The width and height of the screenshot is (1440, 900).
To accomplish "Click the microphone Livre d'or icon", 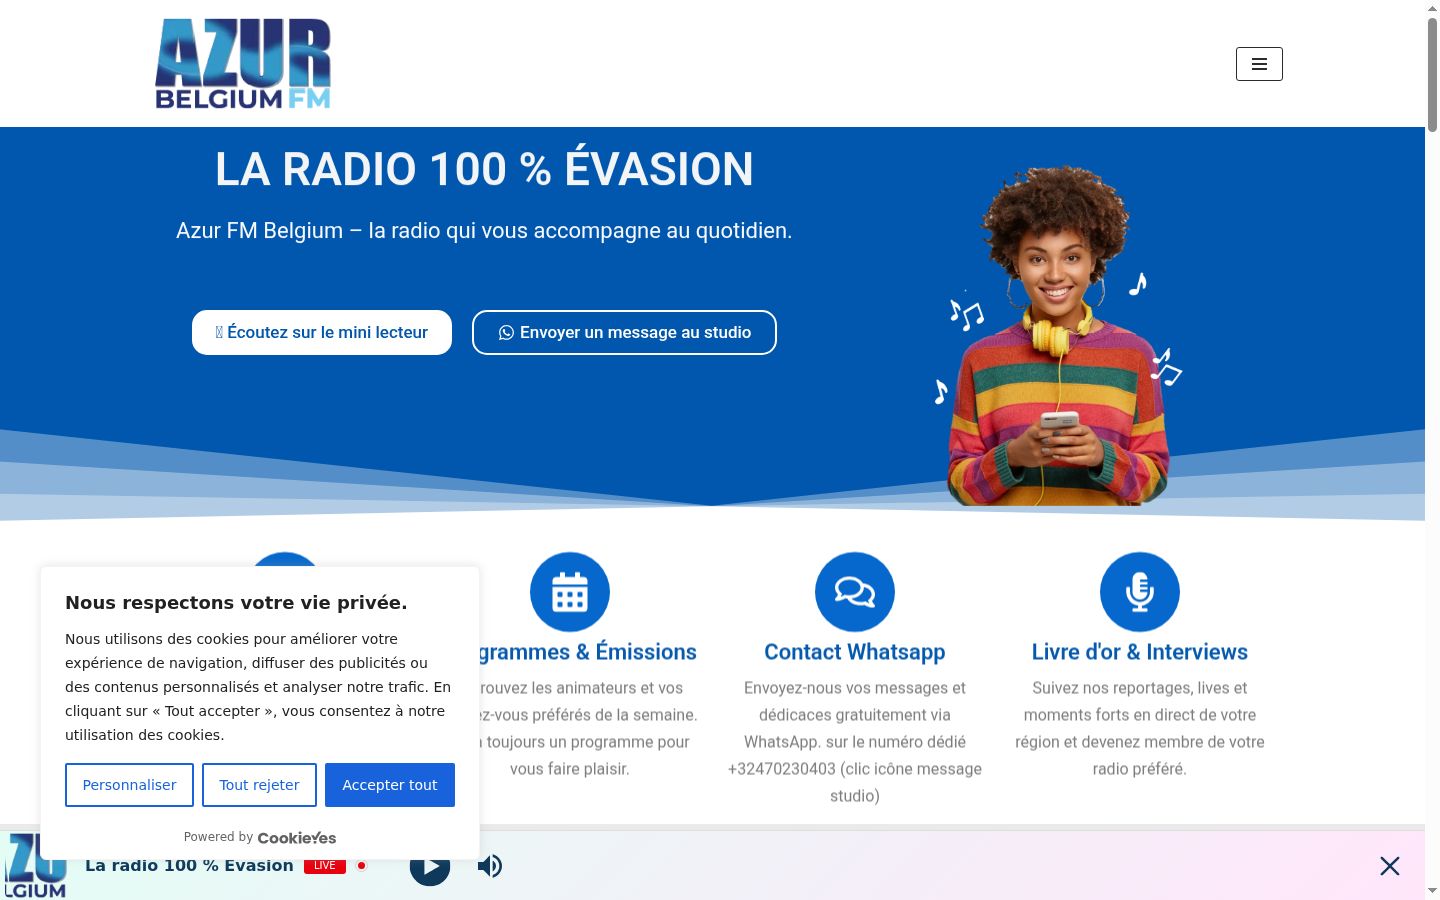I will pos(1140,592).
